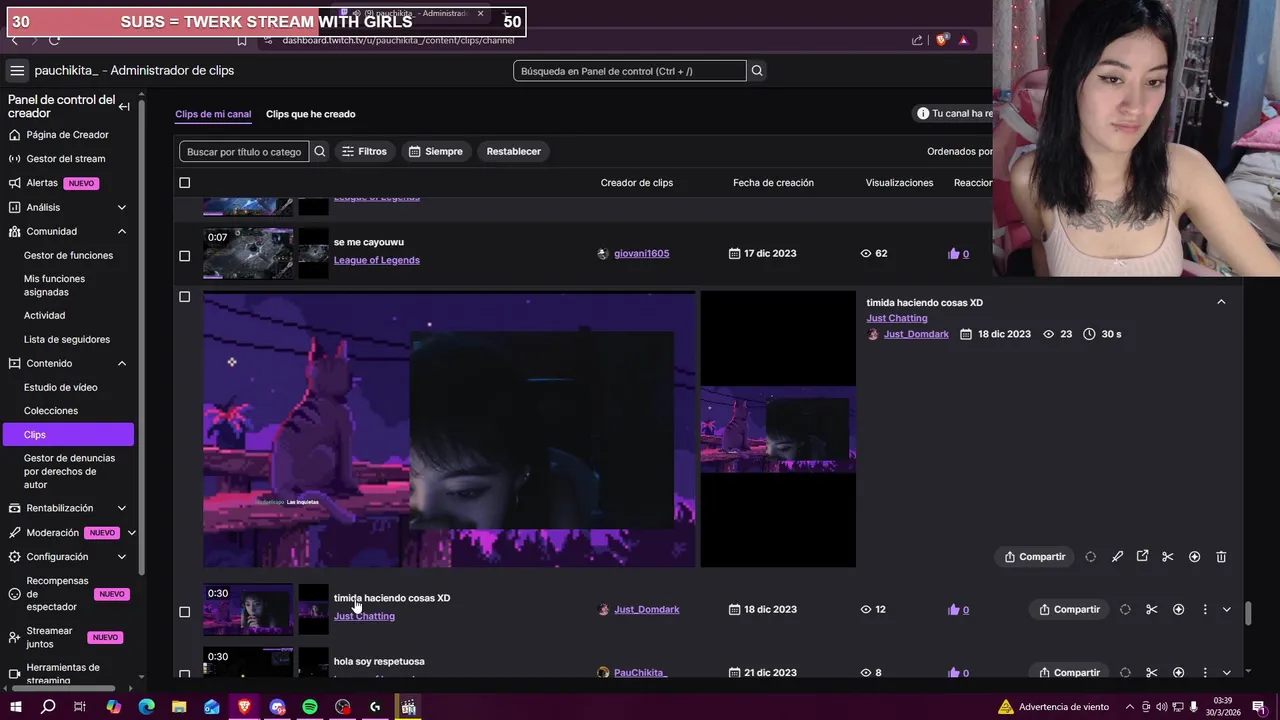Open Brave Shields lion icon
1280x720 pixels.
941,40
